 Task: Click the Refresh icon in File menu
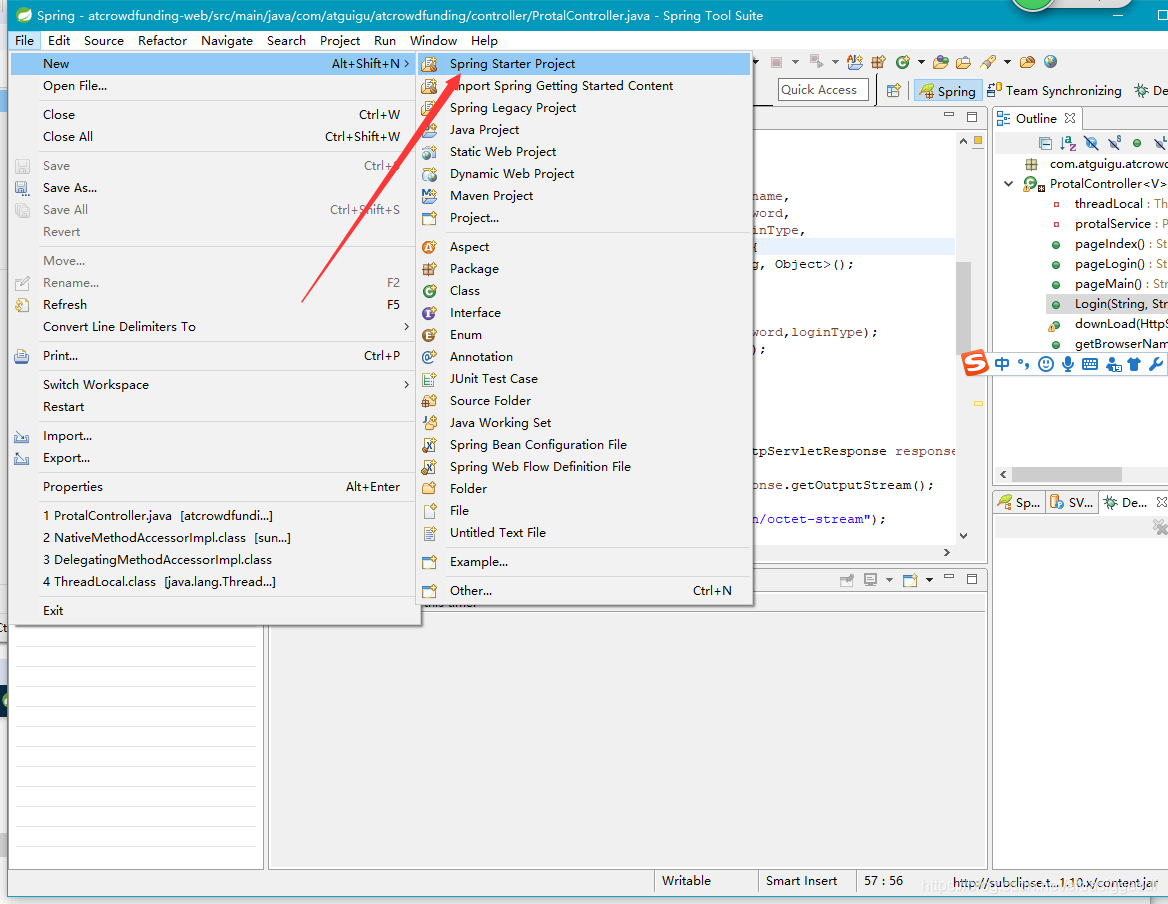point(22,305)
